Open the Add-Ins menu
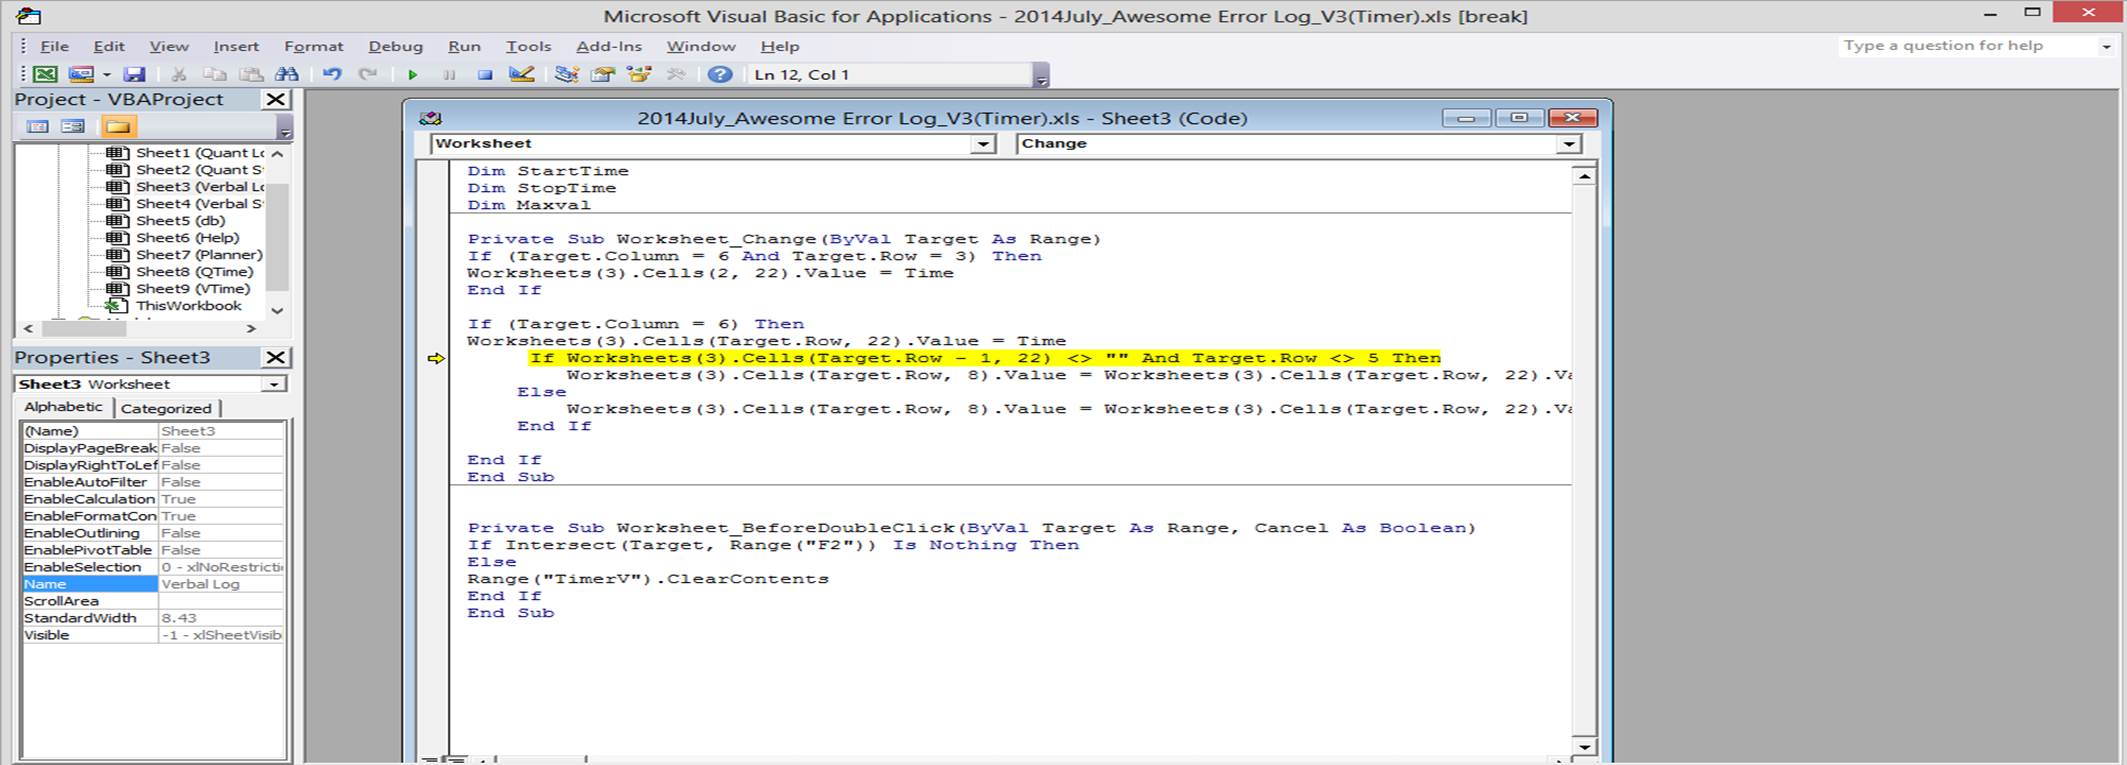 coord(609,46)
